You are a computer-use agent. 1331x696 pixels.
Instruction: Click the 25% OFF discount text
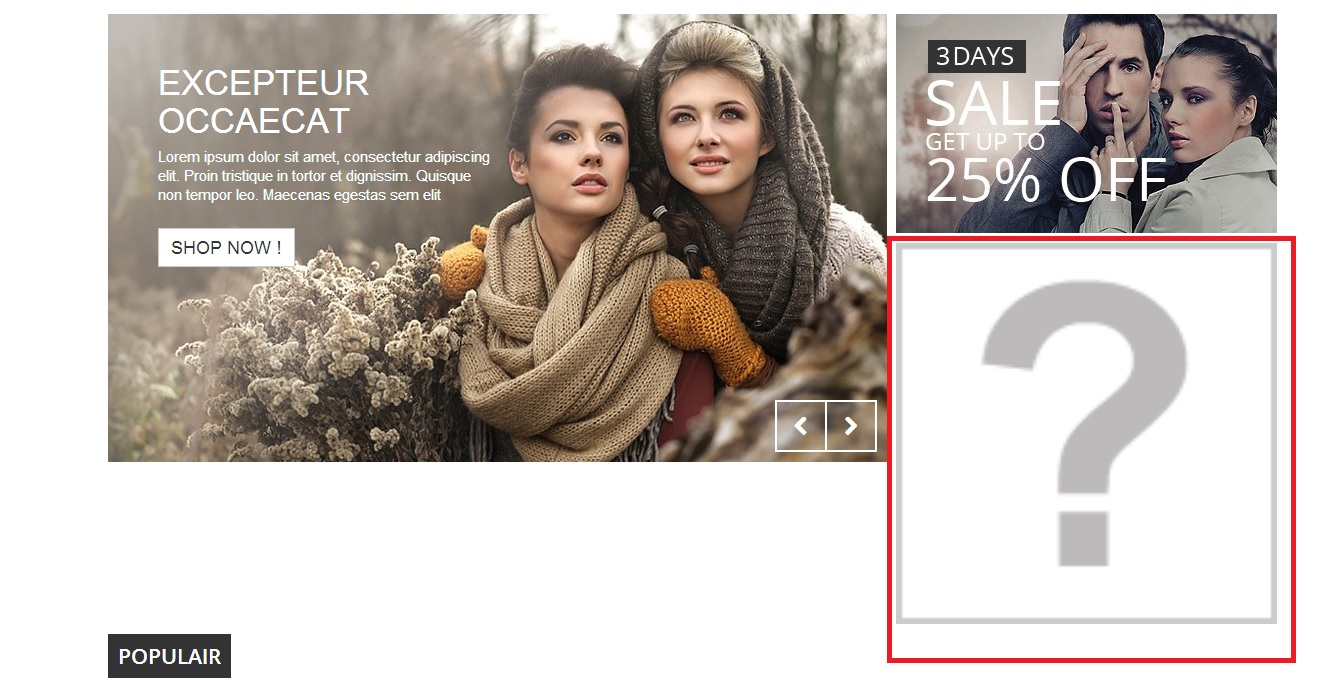1046,181
